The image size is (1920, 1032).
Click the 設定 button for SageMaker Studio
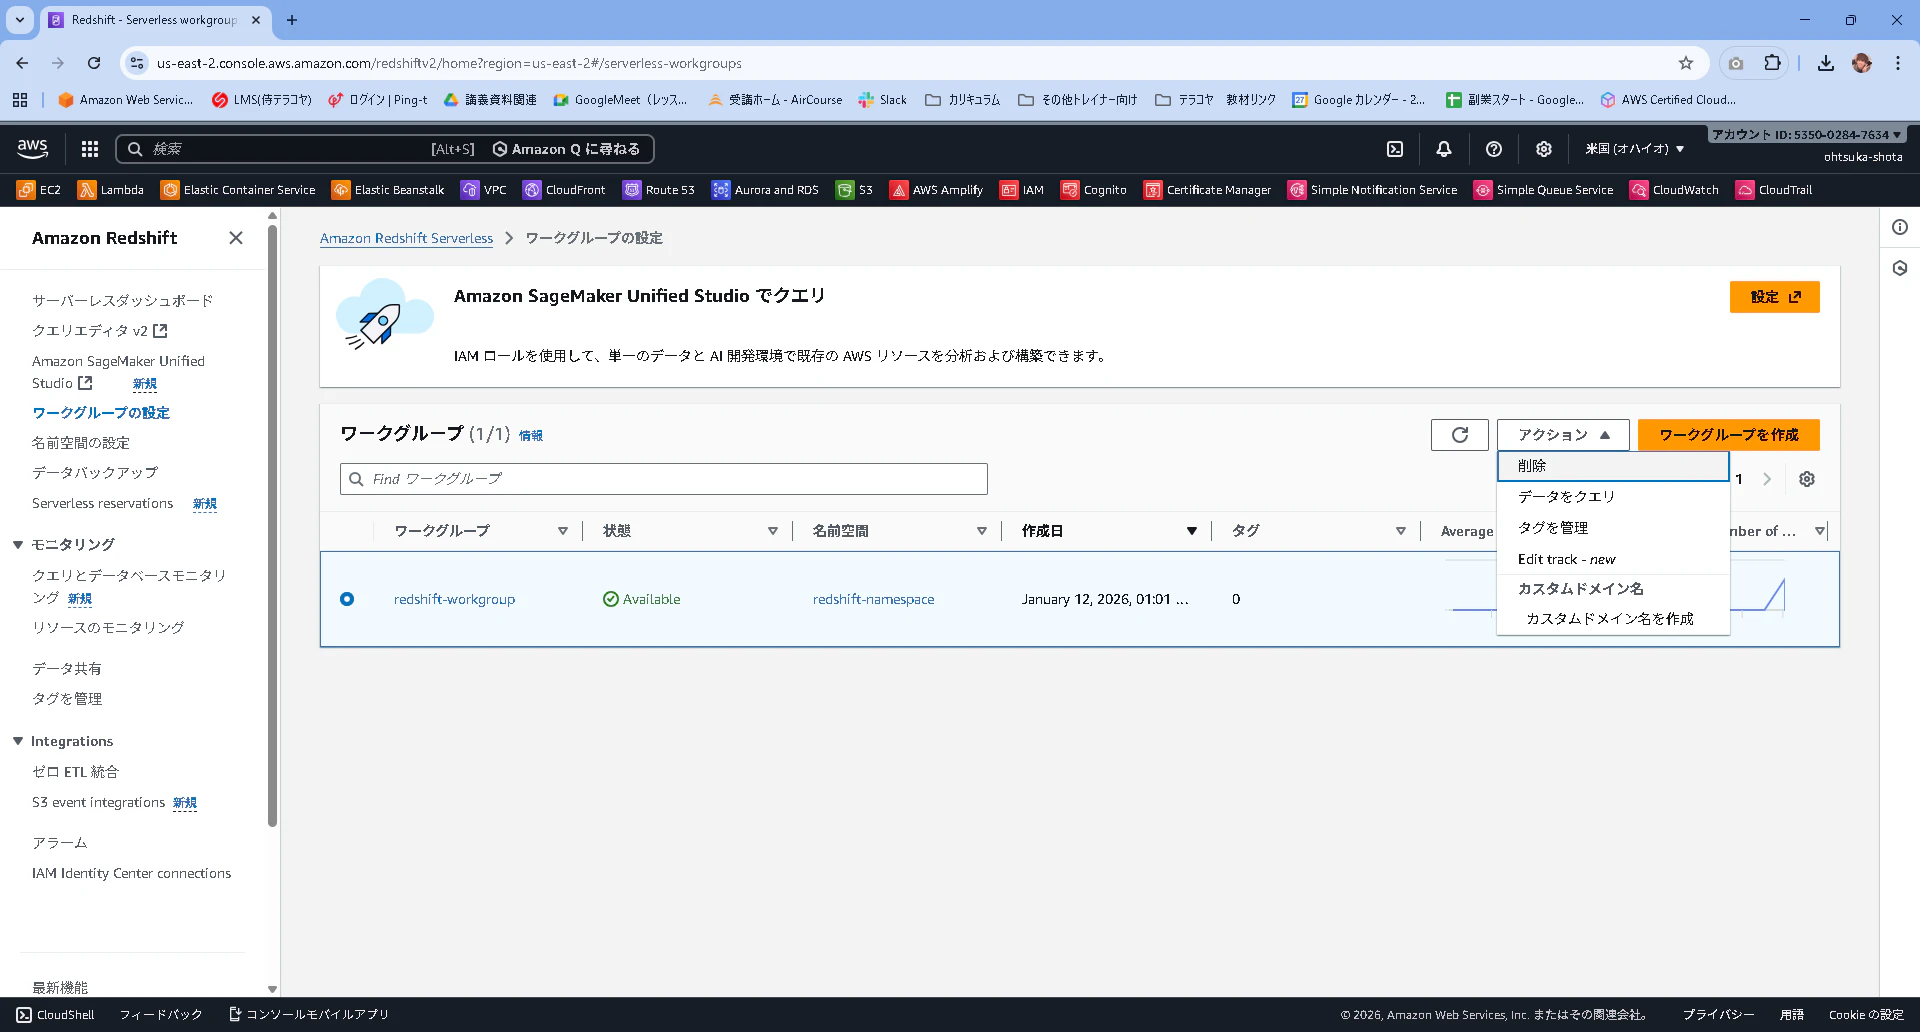pos(1775,297)
